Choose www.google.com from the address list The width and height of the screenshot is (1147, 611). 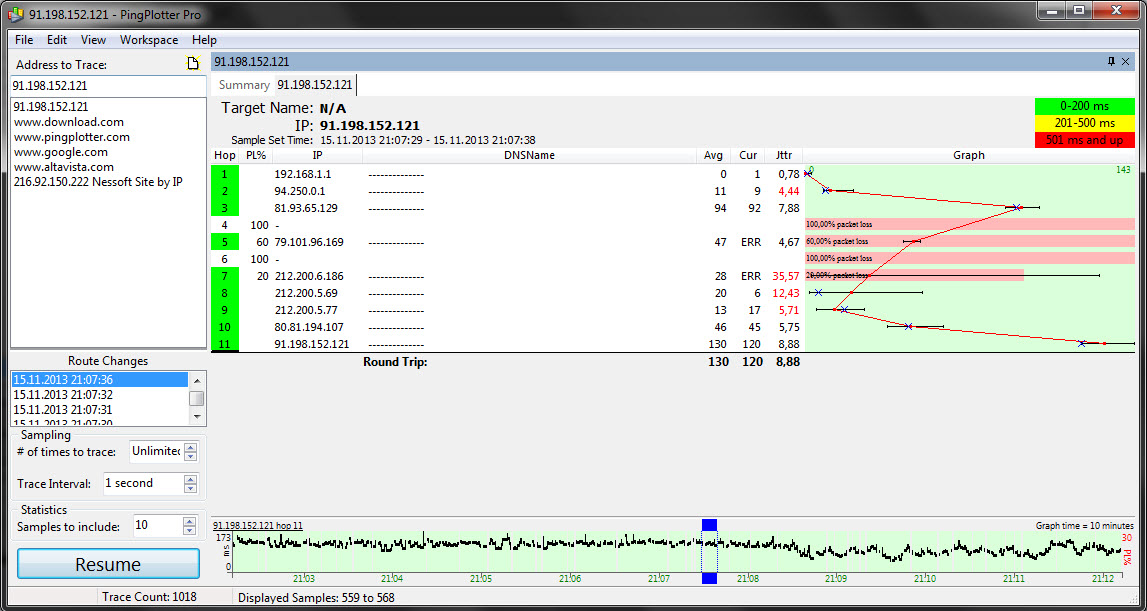point(61,152)
